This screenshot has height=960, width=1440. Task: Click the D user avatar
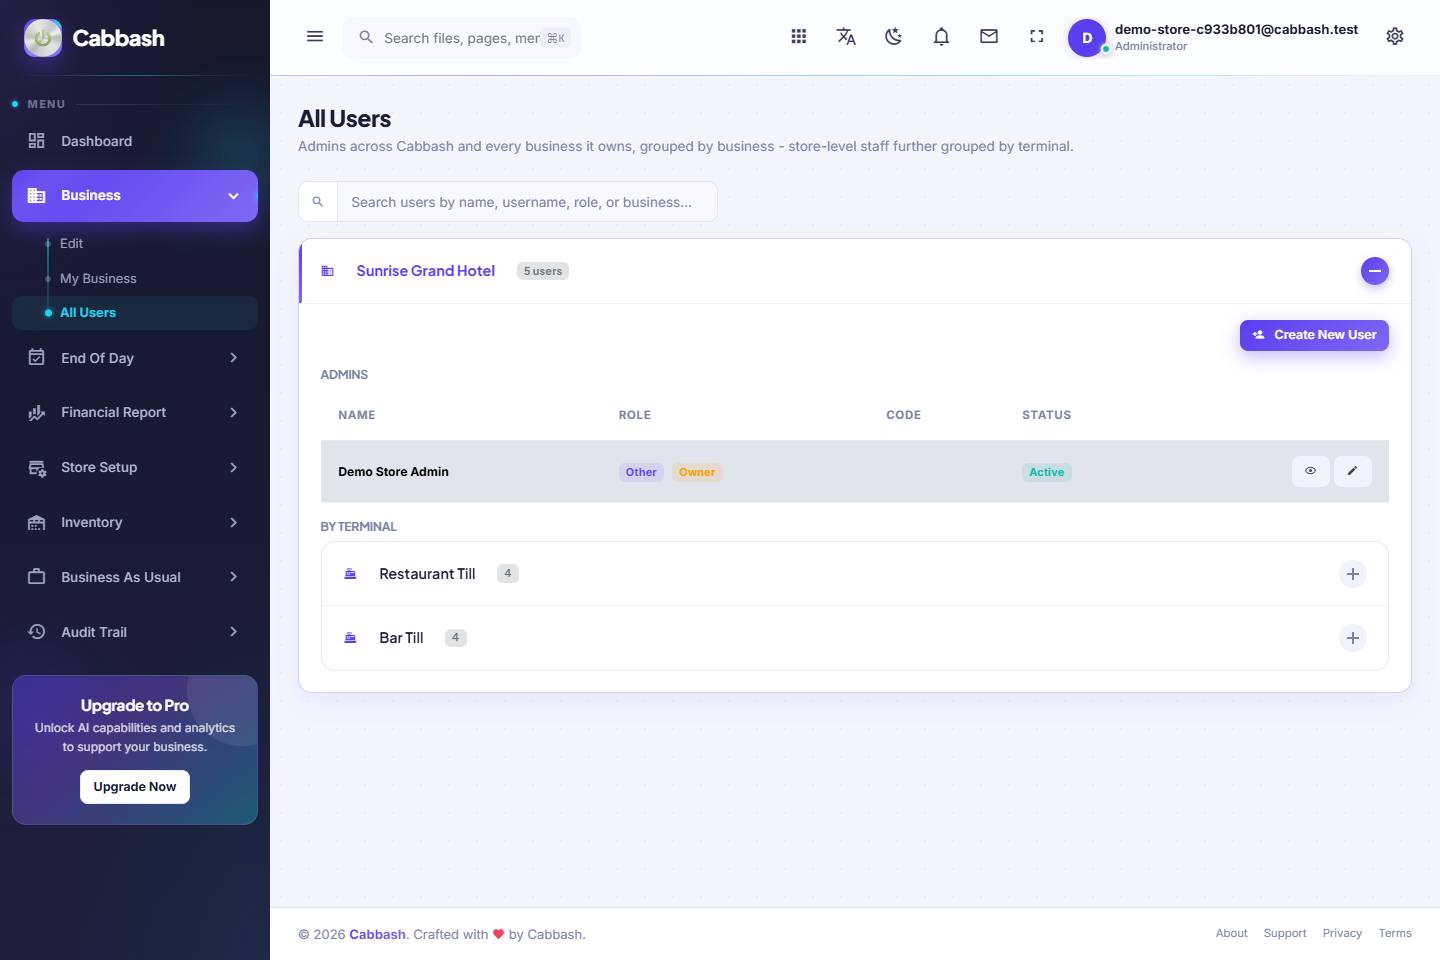1087,38
